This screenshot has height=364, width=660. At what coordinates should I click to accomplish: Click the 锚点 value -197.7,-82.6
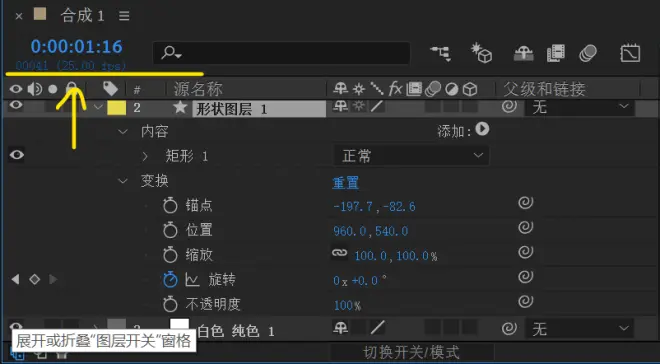(374, 207)
